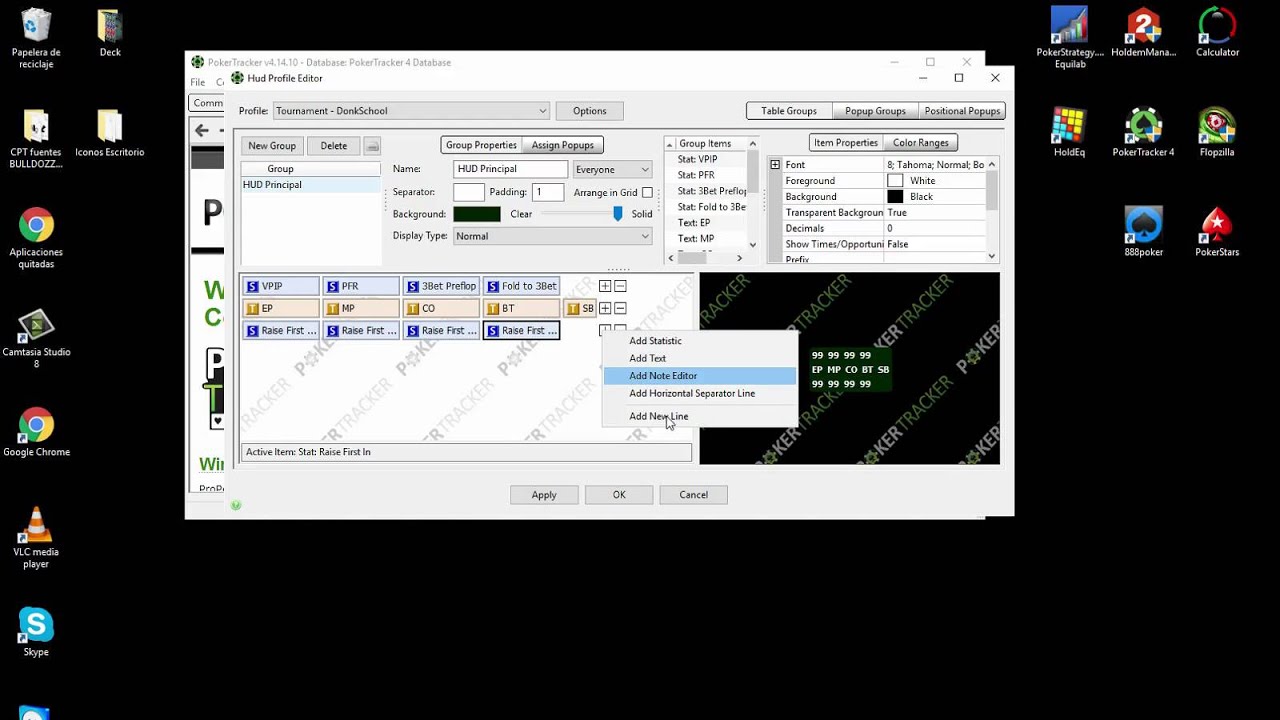Select the 3Bet Preflop stat item
The width and height of the screenshot is (1280, 720).
point(440,286)
